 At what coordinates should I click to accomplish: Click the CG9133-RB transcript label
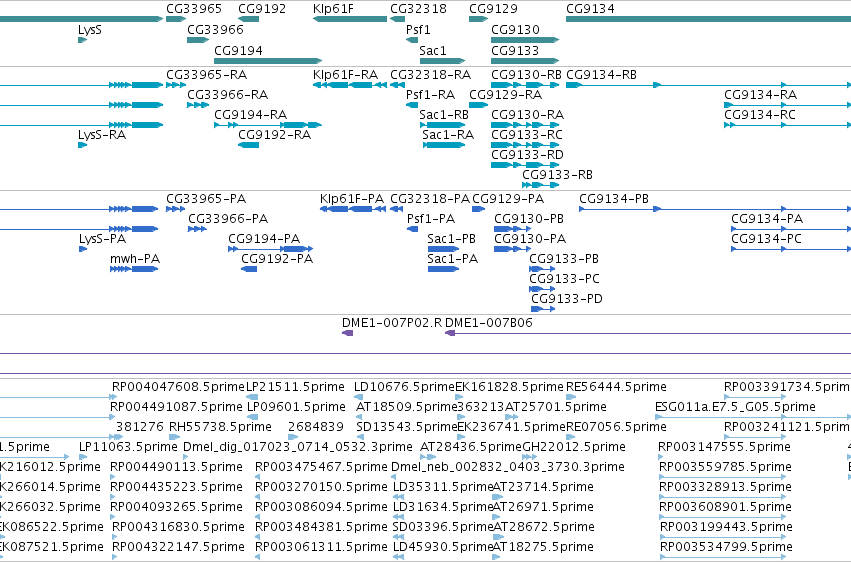[x=557, y=175]
